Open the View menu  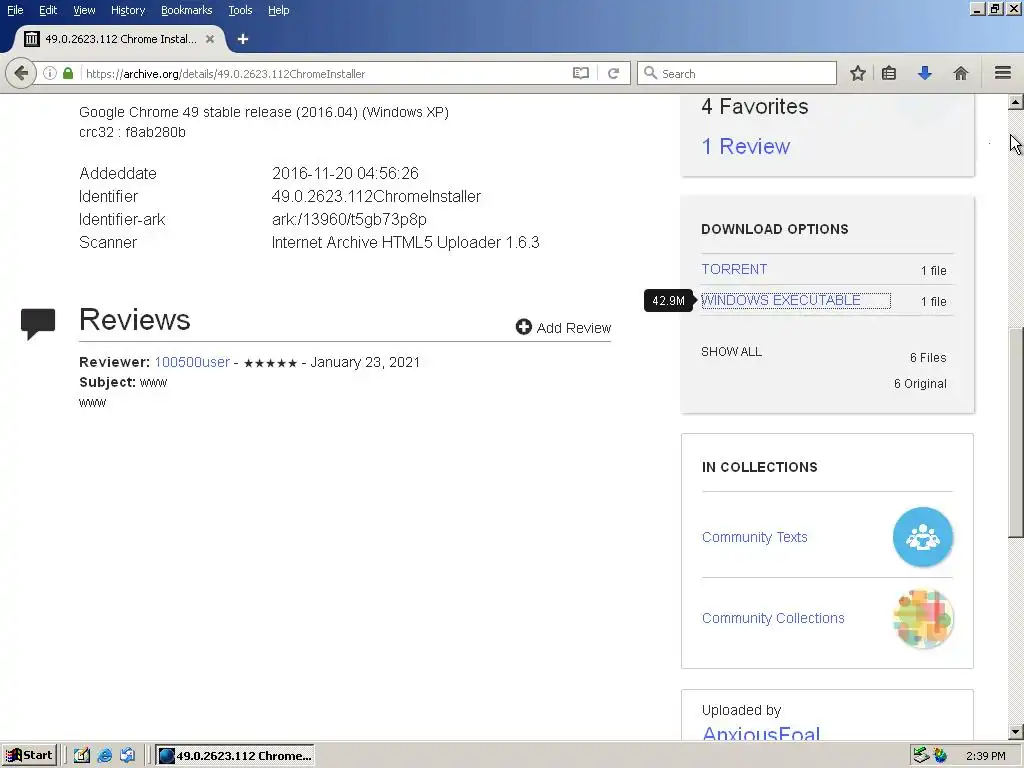point(84,10)
